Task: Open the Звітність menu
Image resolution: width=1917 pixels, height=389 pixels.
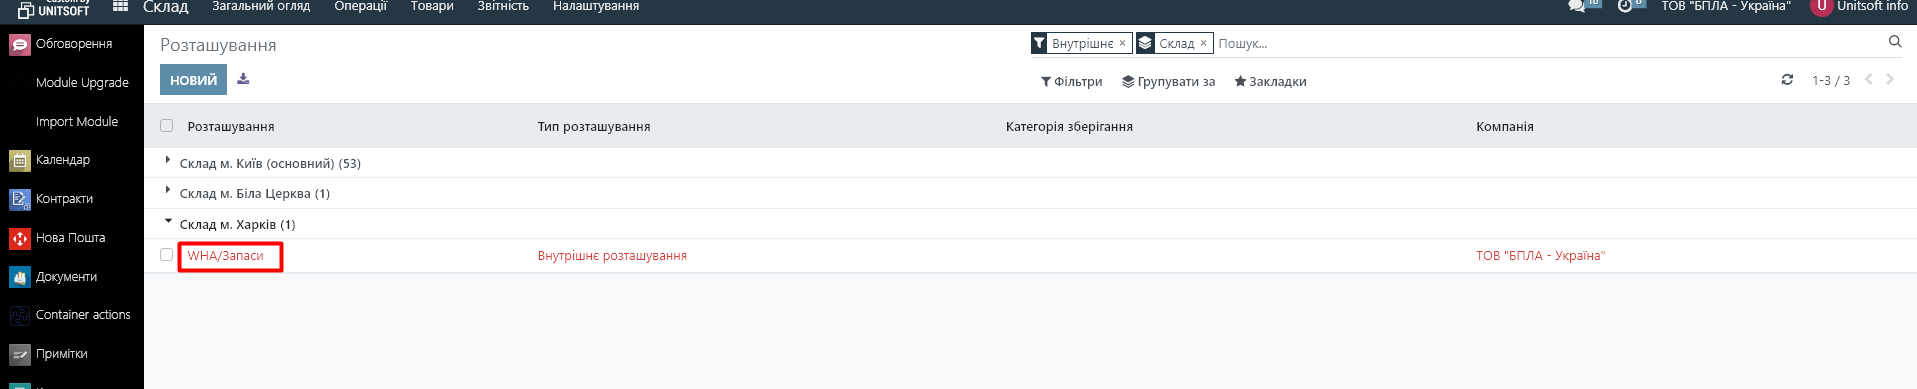Action: [503, 6]
